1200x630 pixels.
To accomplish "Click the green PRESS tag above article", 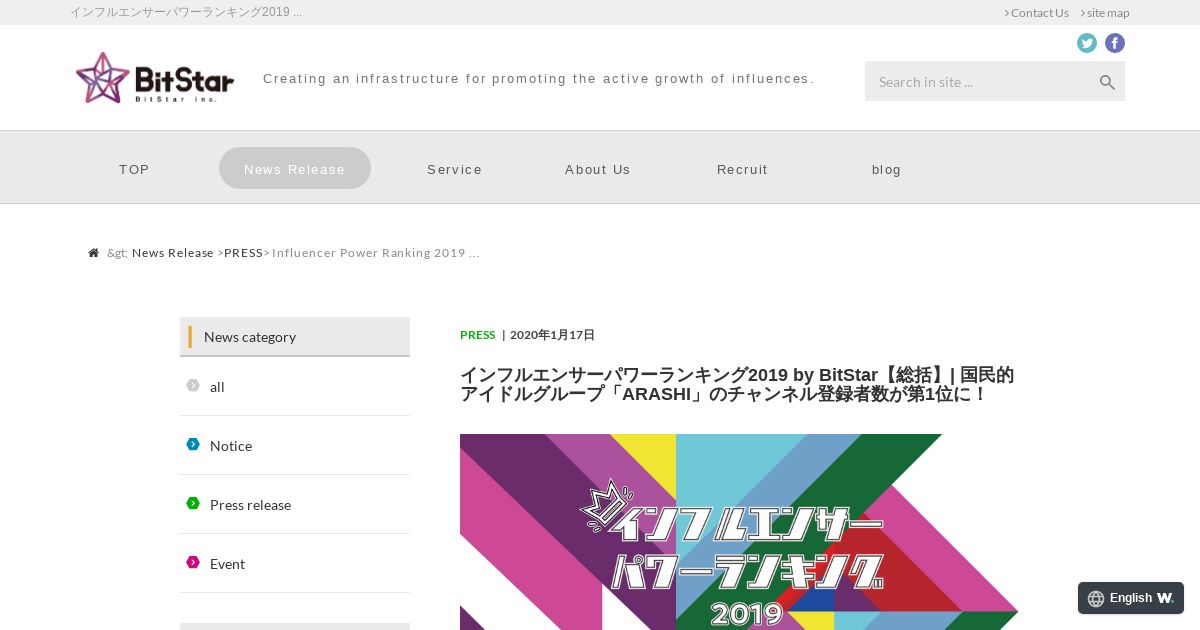I will [477, 335].
